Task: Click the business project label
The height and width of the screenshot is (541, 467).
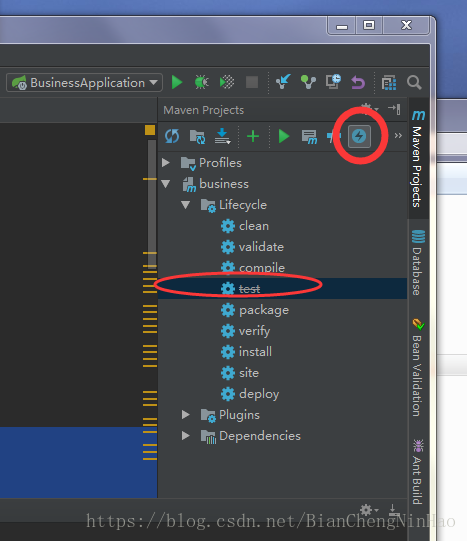Action: (x=224, y=184)
